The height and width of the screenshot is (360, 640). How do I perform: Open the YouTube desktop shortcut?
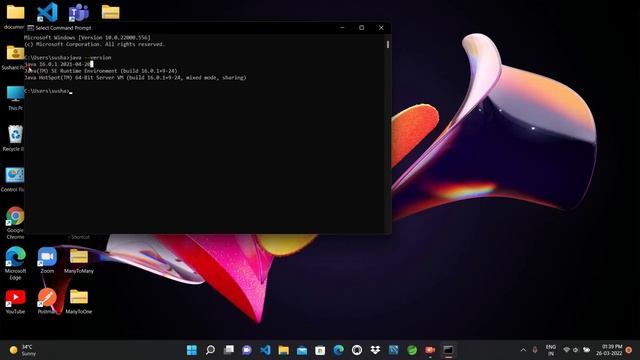click(15, 301)
